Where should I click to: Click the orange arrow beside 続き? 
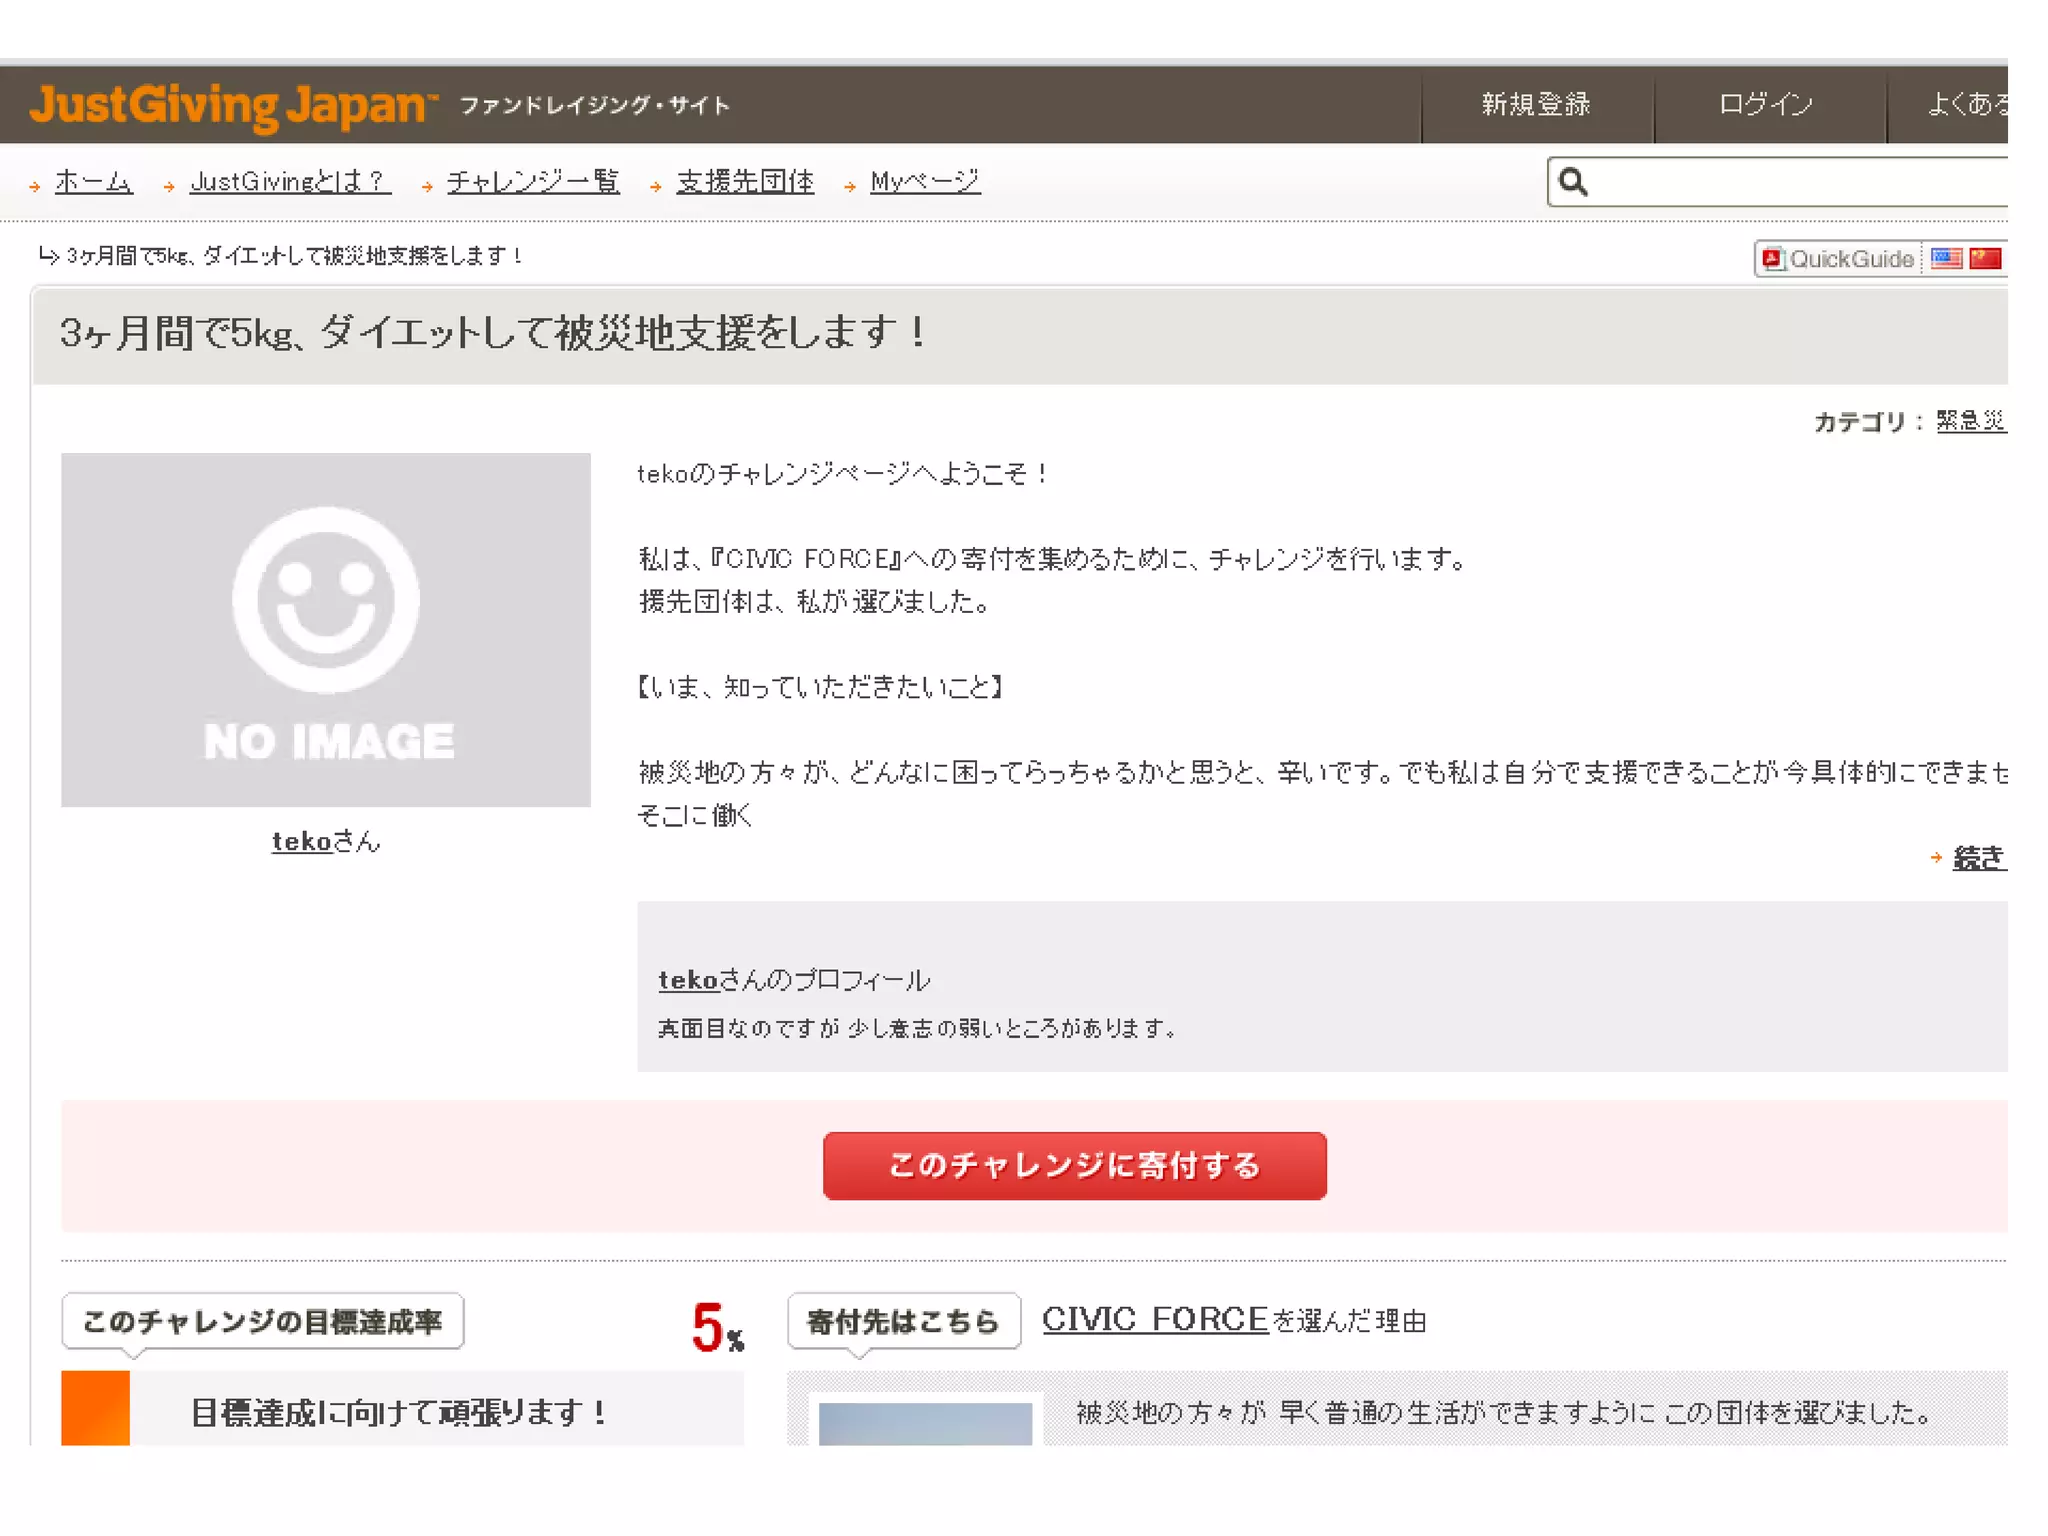click(x=1936, y=858)
